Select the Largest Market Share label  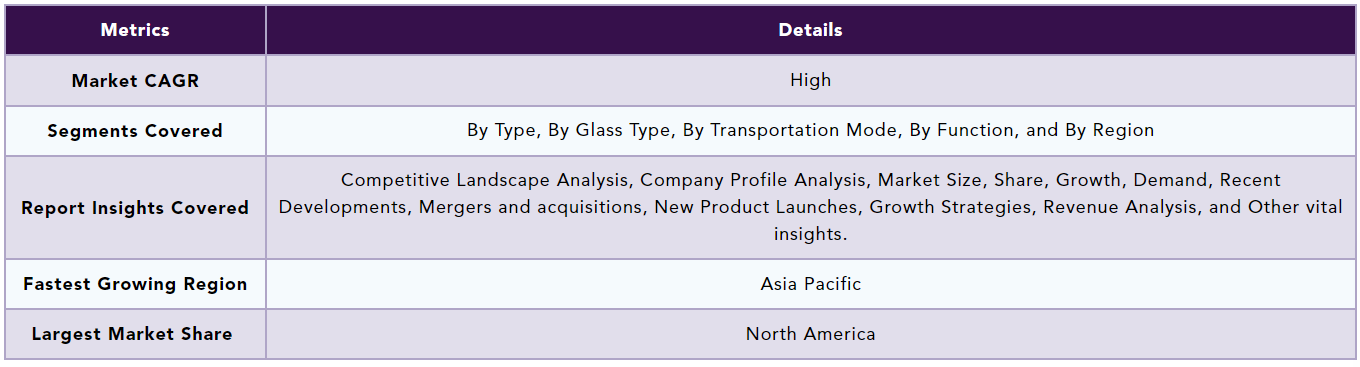[x=132, y=335]
